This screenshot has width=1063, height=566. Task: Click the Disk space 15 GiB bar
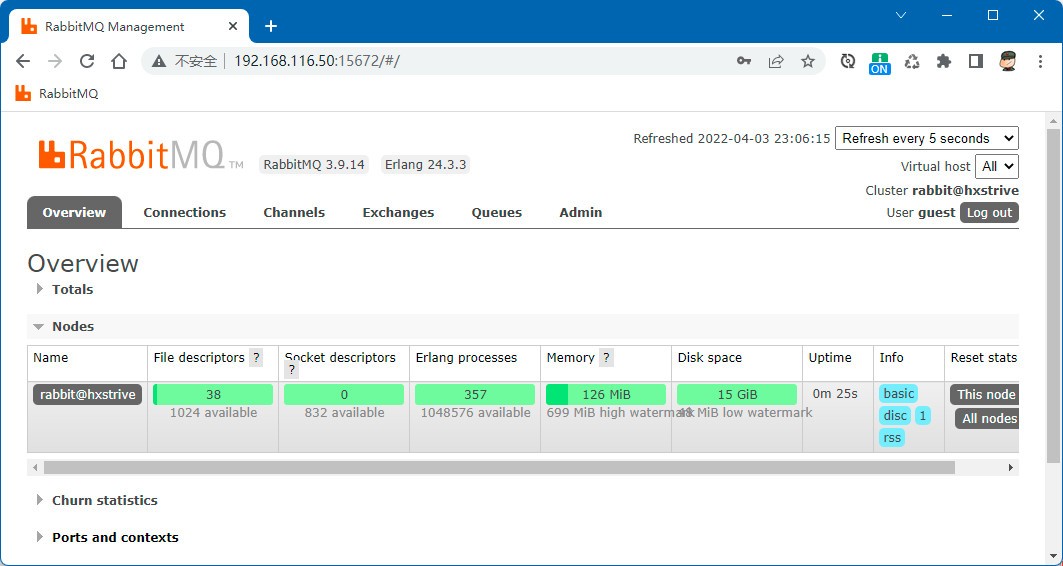737,395
